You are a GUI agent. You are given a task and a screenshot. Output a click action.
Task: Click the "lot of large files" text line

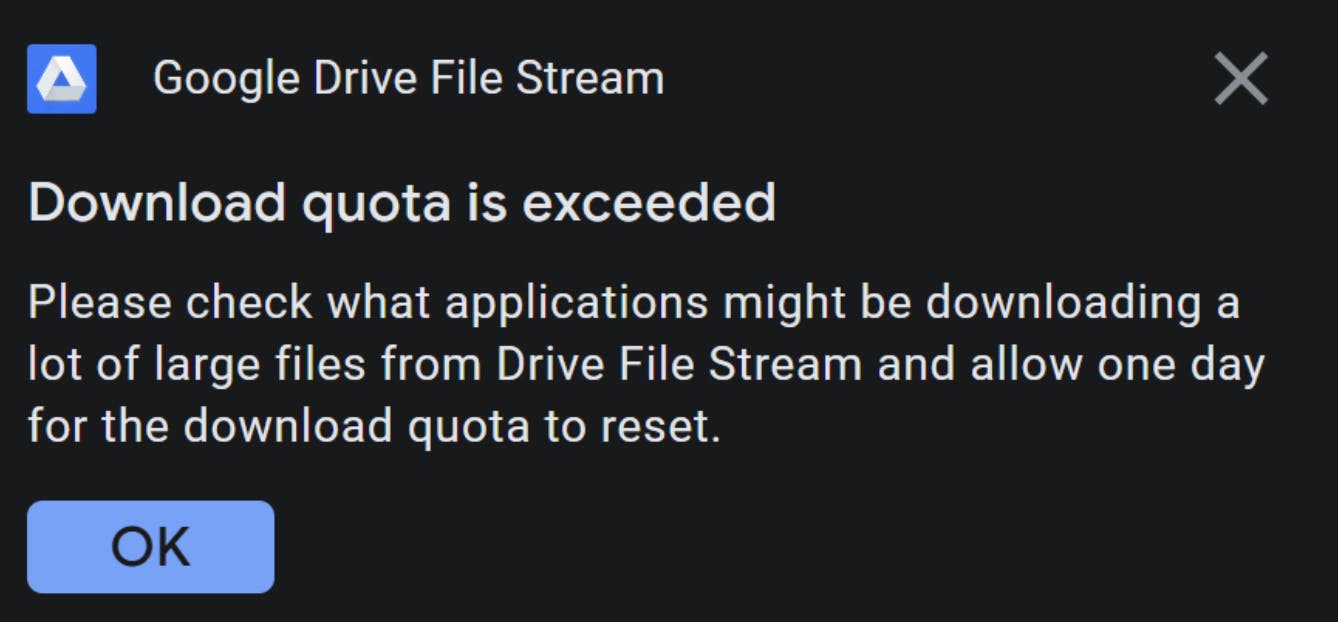pos(646,365)
